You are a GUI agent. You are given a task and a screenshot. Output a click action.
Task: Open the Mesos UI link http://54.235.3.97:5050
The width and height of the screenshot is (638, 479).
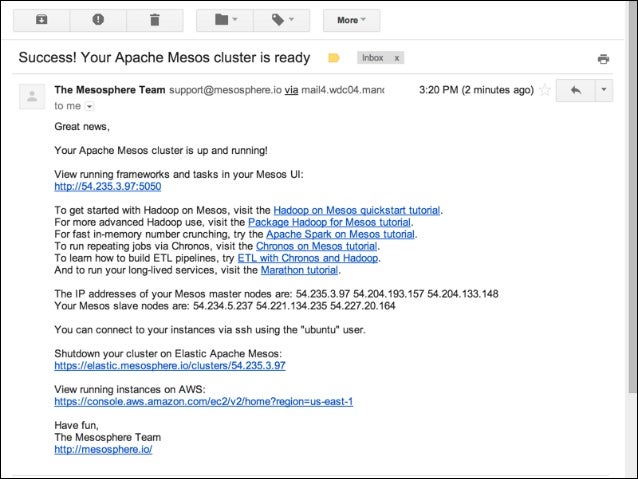coord(108,186)
